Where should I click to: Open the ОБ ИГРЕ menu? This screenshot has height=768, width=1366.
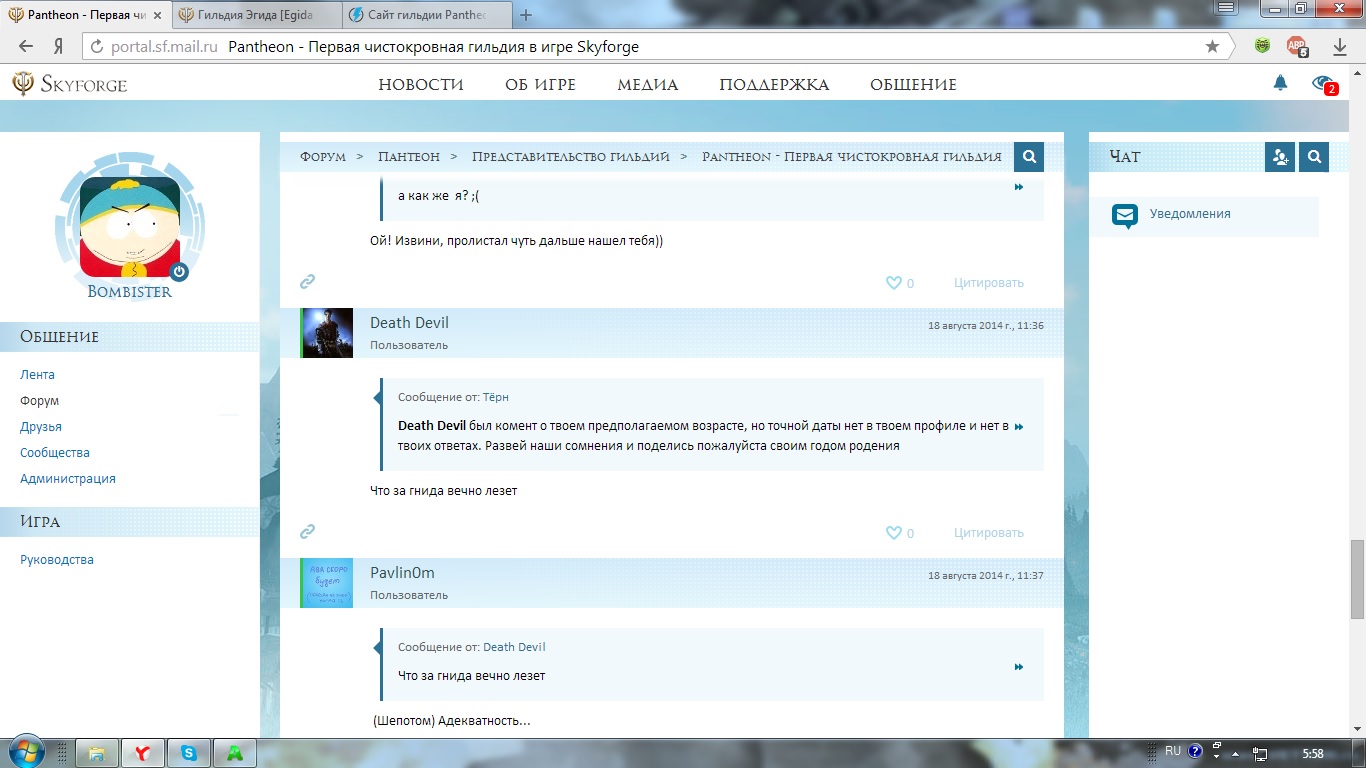[541, 85]
